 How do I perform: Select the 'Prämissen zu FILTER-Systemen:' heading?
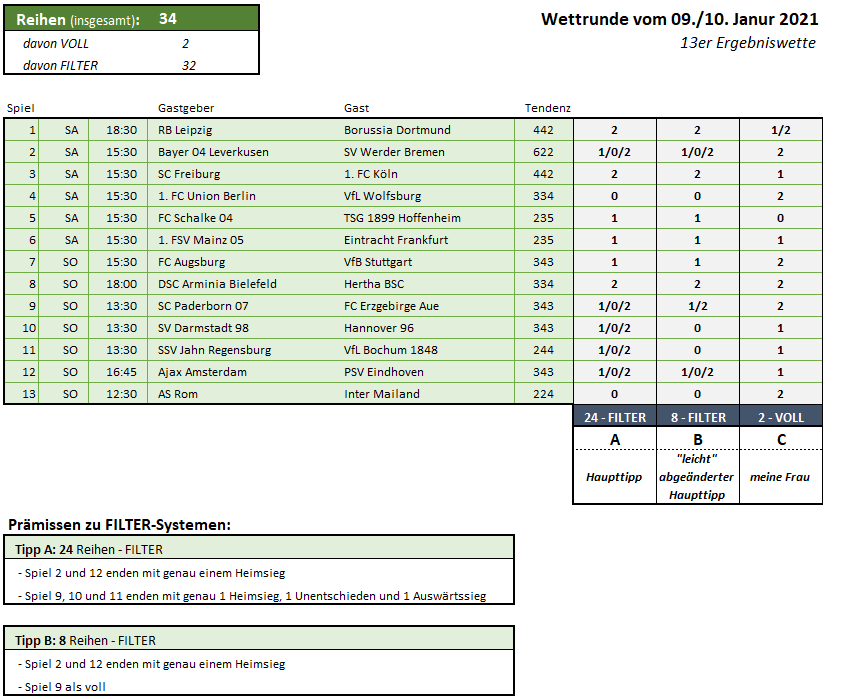point(119,525)
